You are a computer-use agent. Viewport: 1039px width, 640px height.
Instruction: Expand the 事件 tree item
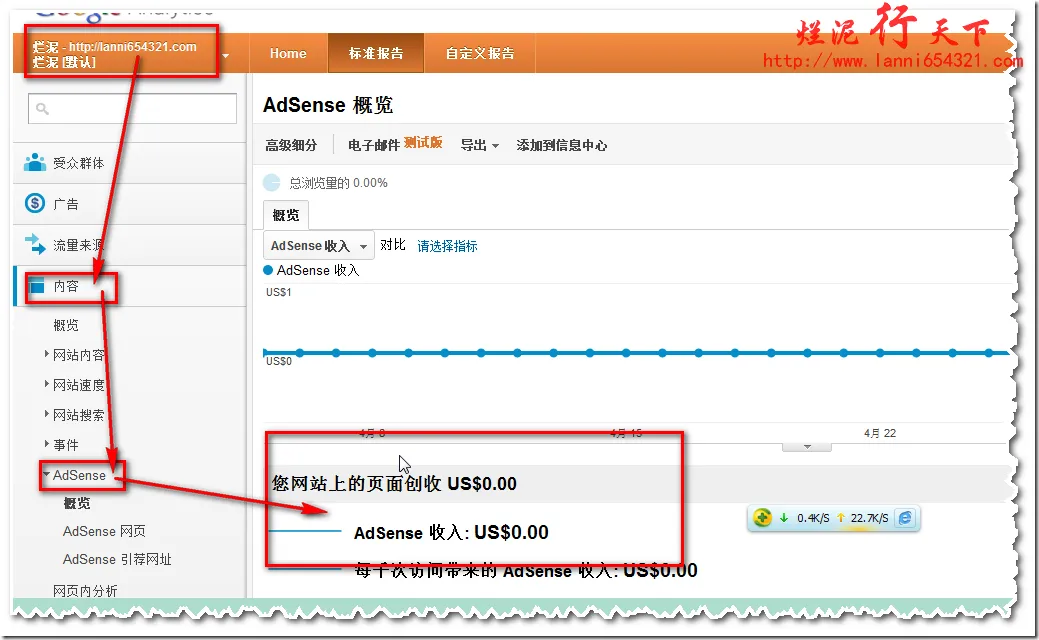[x=47, y=444]
